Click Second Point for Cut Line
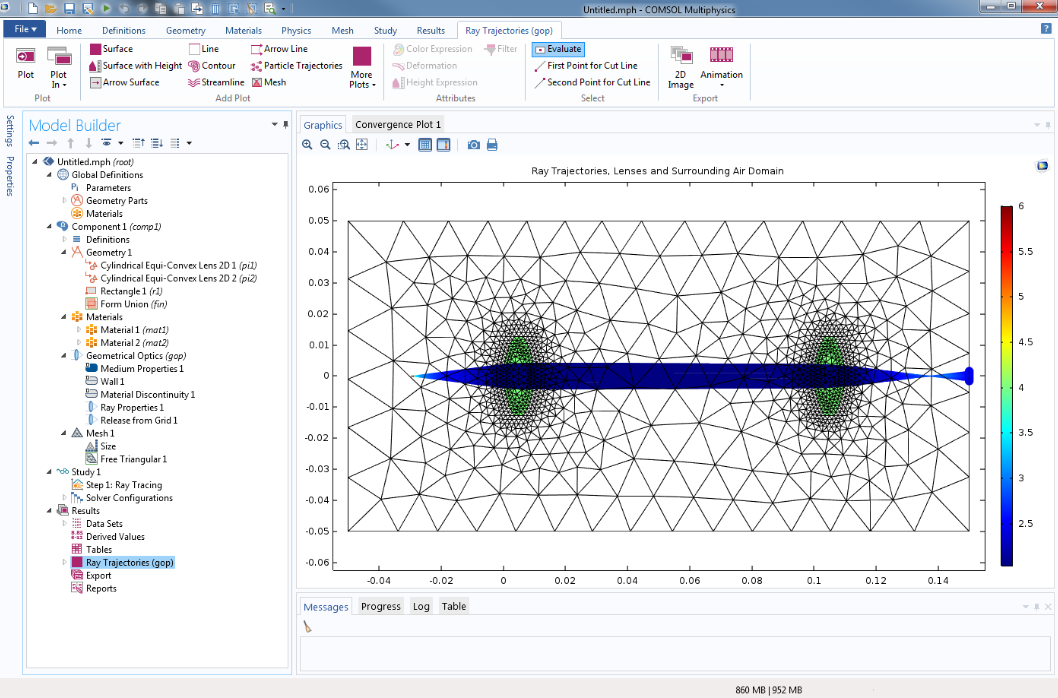 tap(592, 82)
